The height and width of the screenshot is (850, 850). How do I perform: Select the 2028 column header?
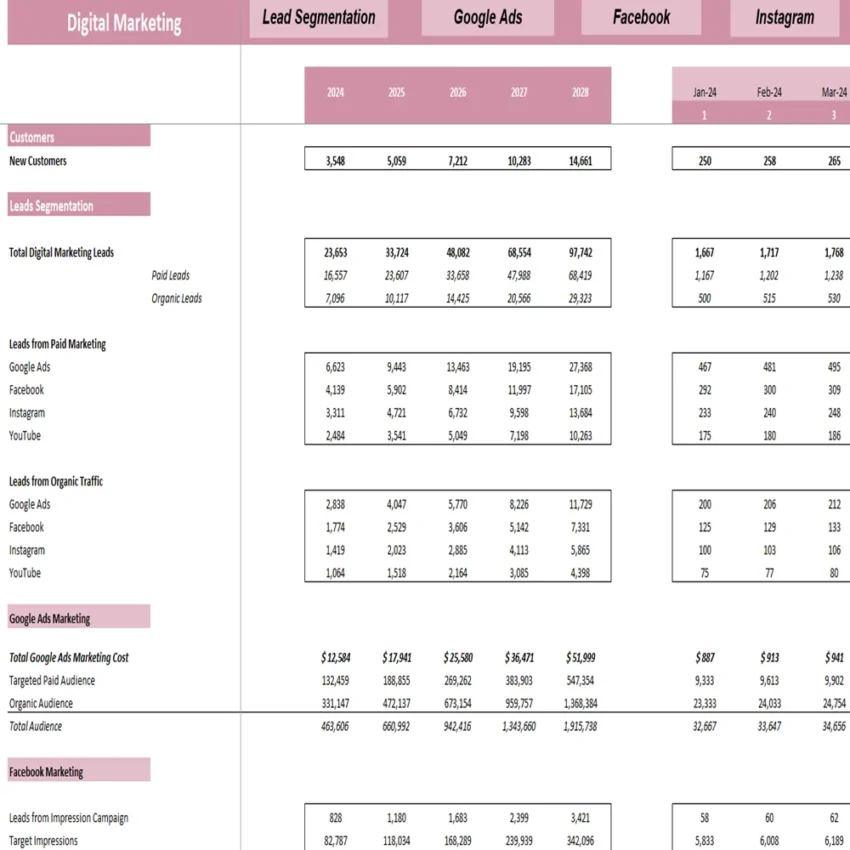(580, 91)
